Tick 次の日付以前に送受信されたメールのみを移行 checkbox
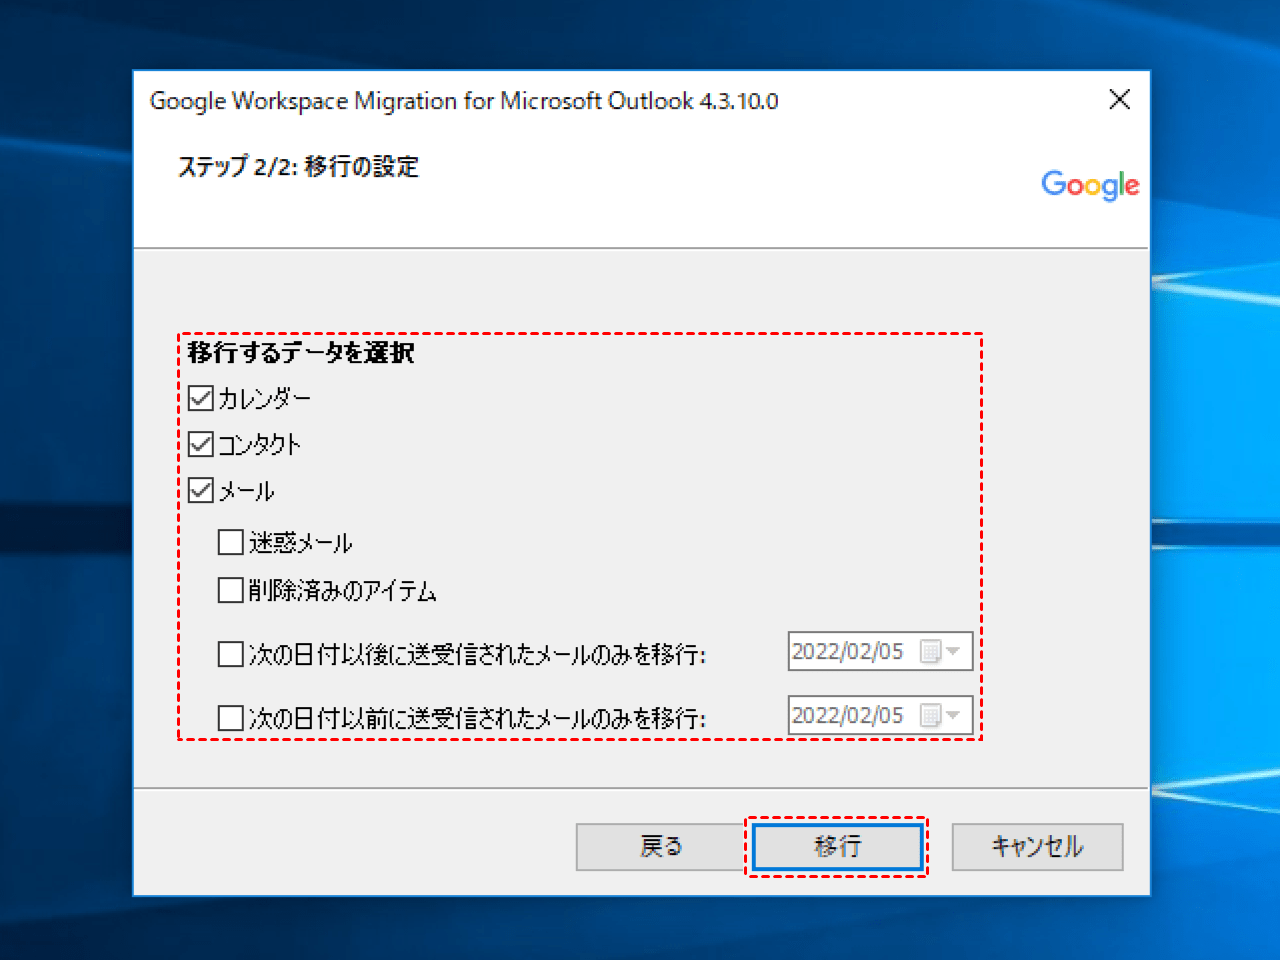 231,718
